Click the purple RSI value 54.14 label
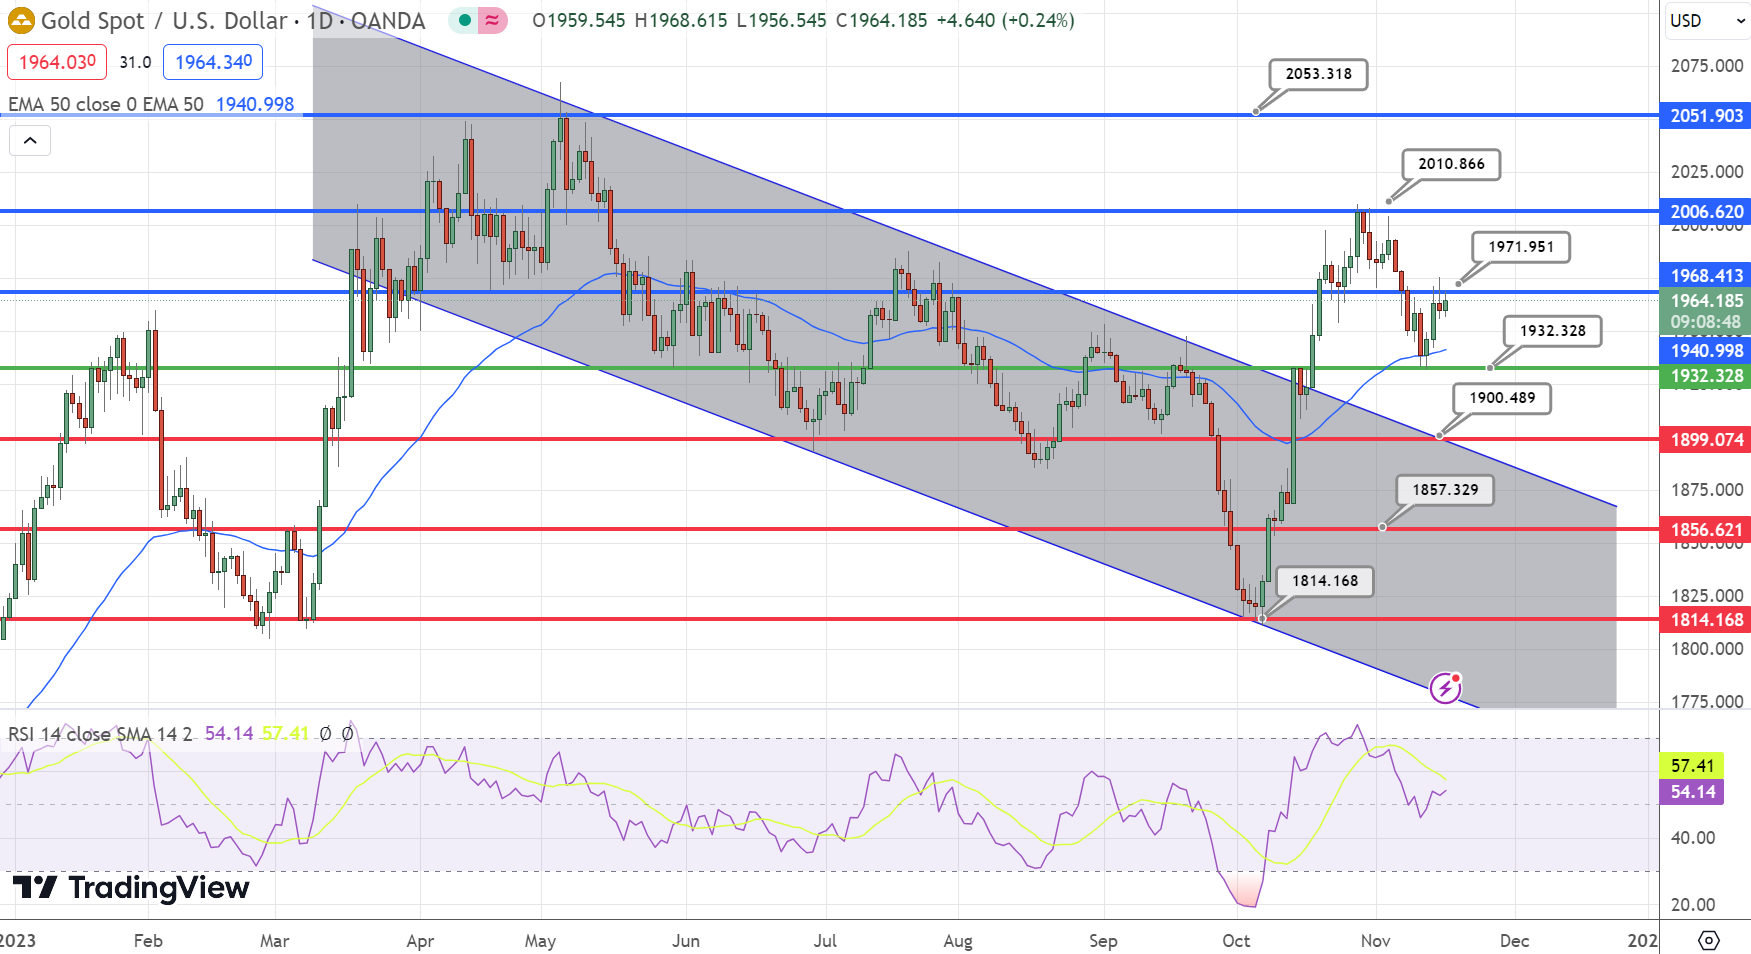This screenshot has width=1751, height=954. click(x=1692, y=792)
